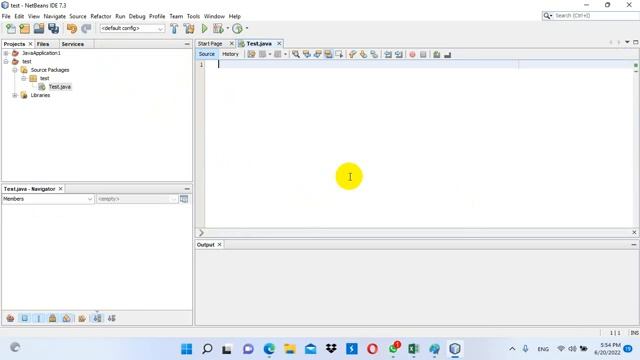Toggle Show Fields in Navigator
Image resolution: width=640 pixels, height=360 pixels.
click(x=24, y=318)
